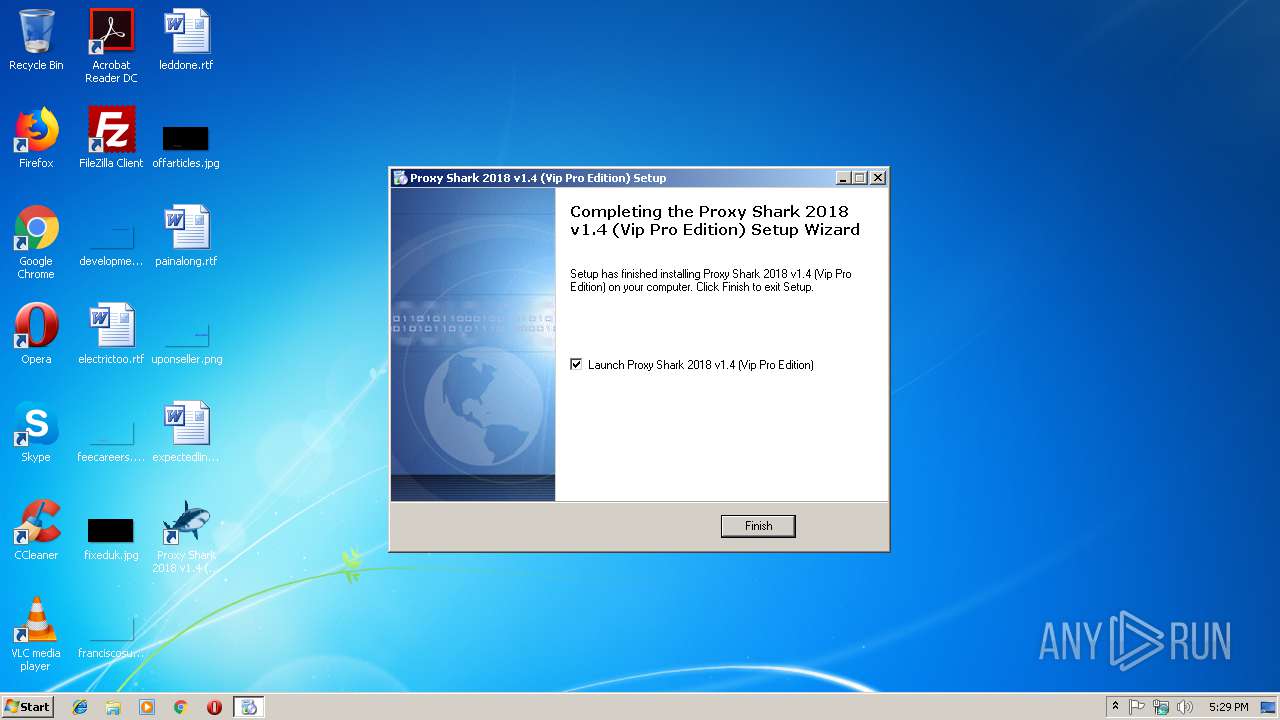Select expectedlin document icon
1280x720 pixels.
(x=186, y=432)
